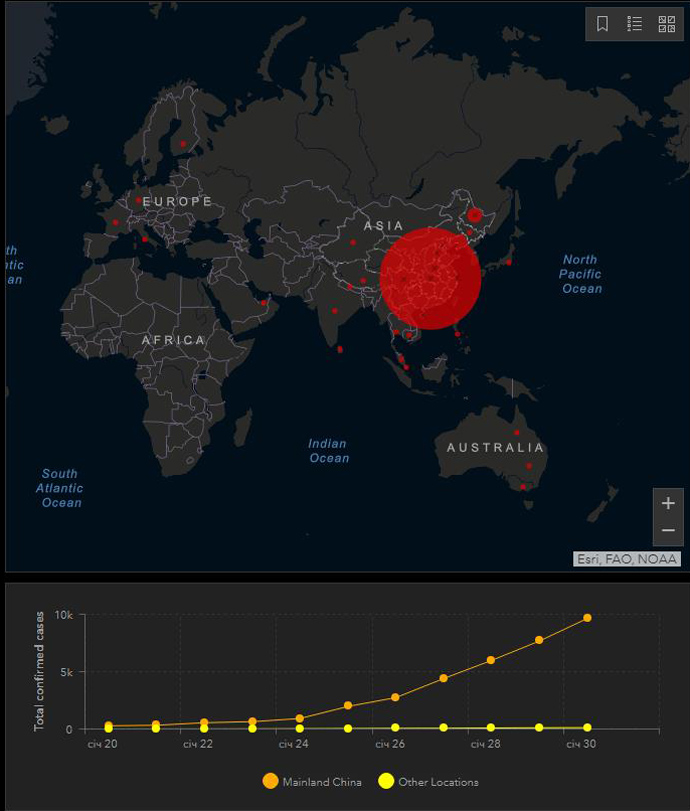Select the orange data point above січ 26
The image size is (690, 811).
click(x=395, y=697)
